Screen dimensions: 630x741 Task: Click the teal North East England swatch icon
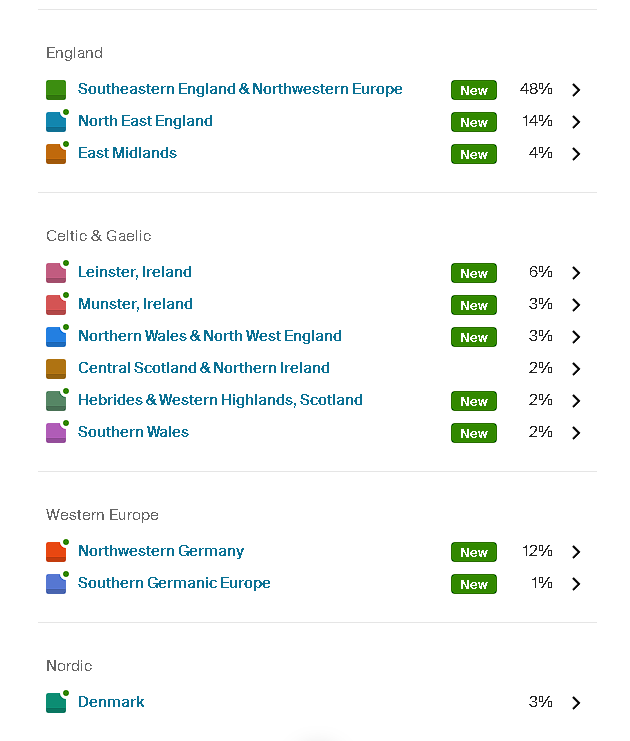pos(56,122)
